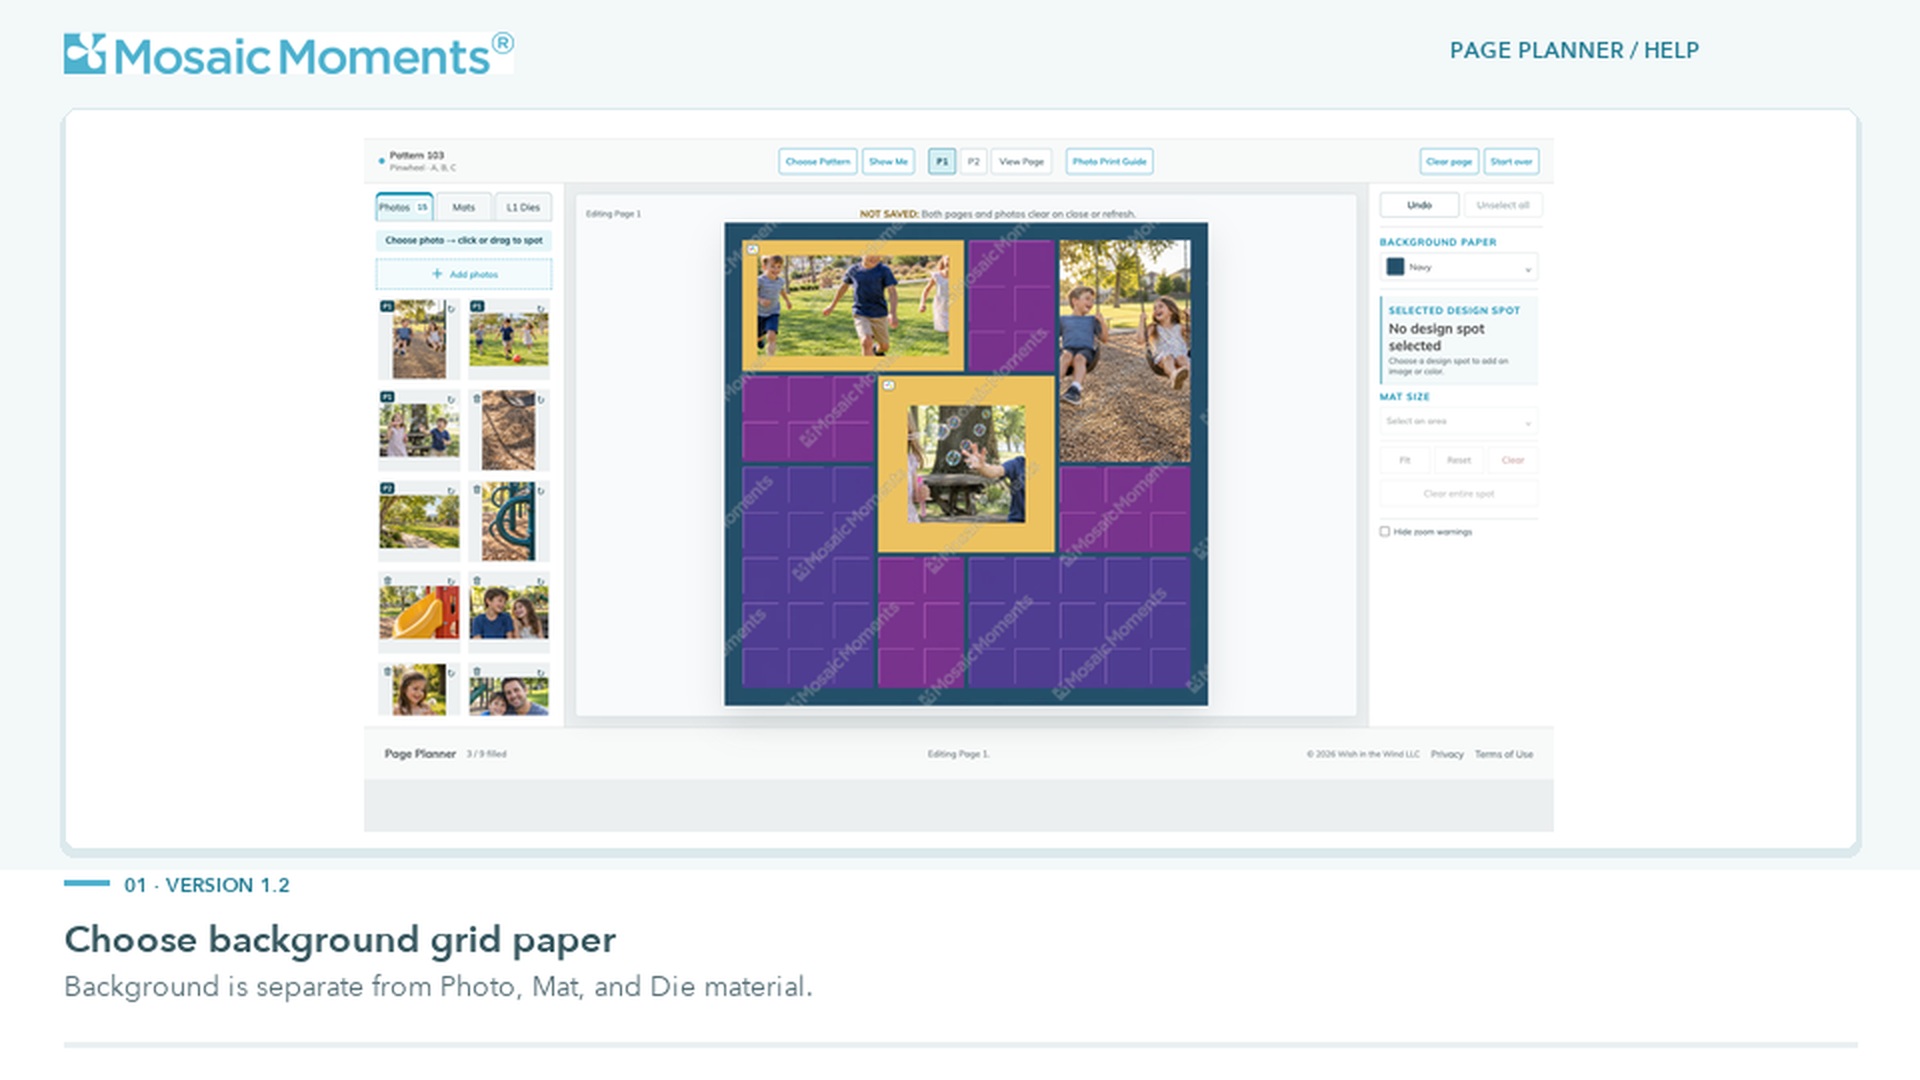
Task: Open the Background Paper Navy dropdown
Action: coord(1459,267)
